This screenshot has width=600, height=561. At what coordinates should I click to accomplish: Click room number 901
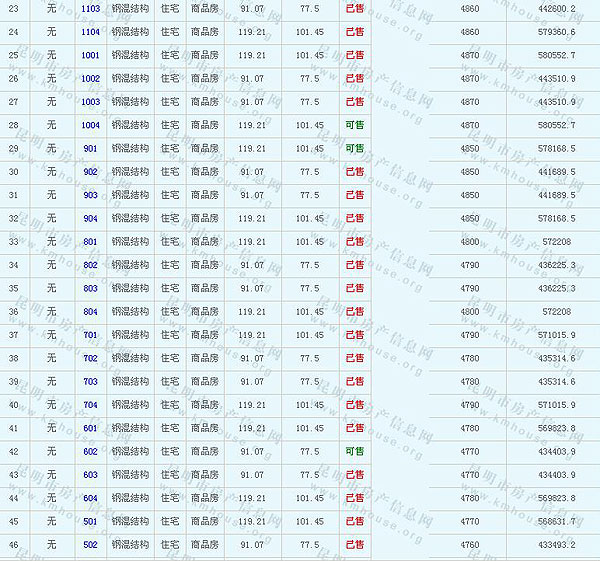click(x=90, y=148)
